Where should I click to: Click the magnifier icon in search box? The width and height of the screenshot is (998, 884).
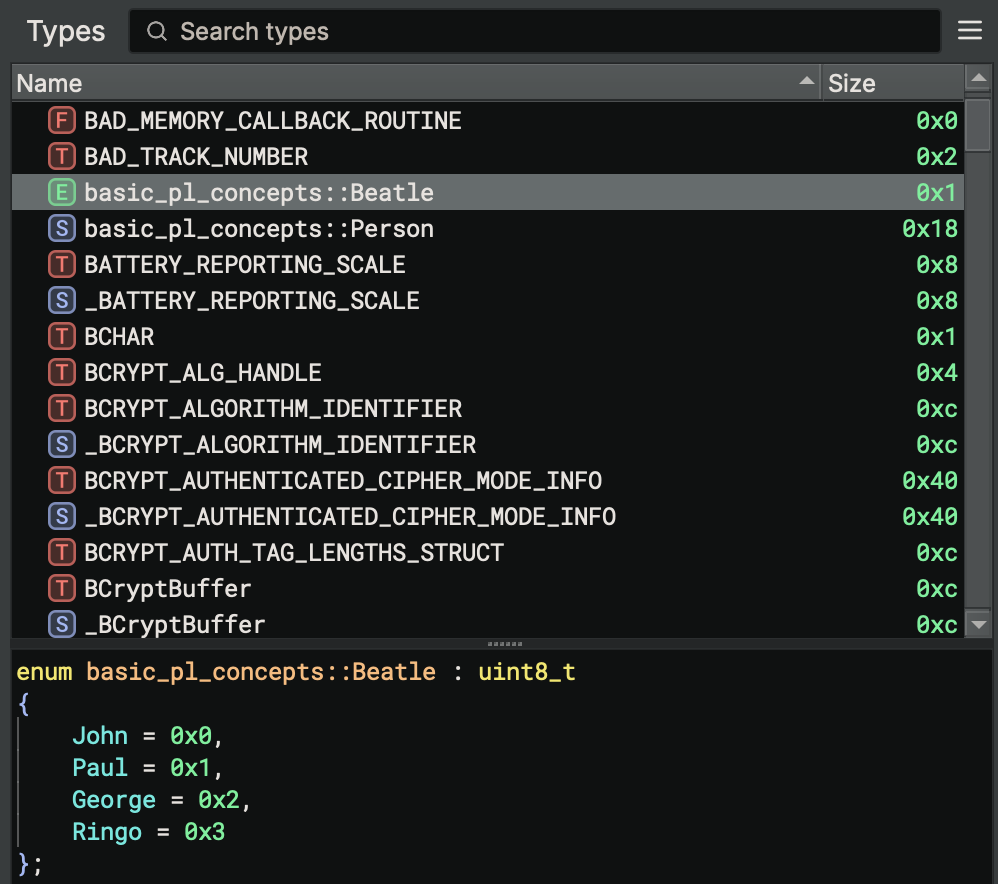[x=156, y=32]
